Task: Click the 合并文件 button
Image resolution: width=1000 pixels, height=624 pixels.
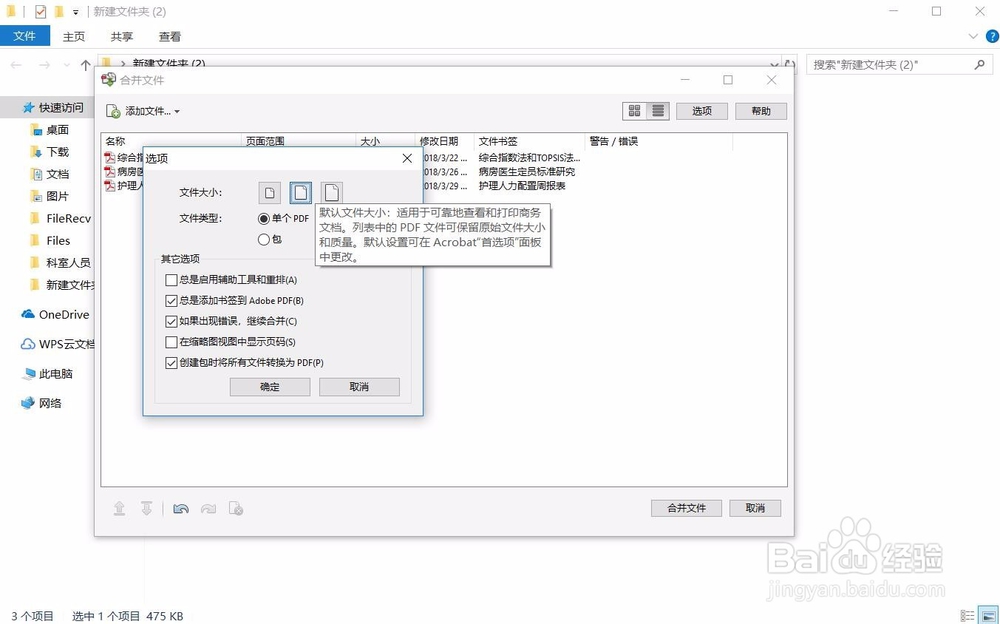Action: click(685, 508)
